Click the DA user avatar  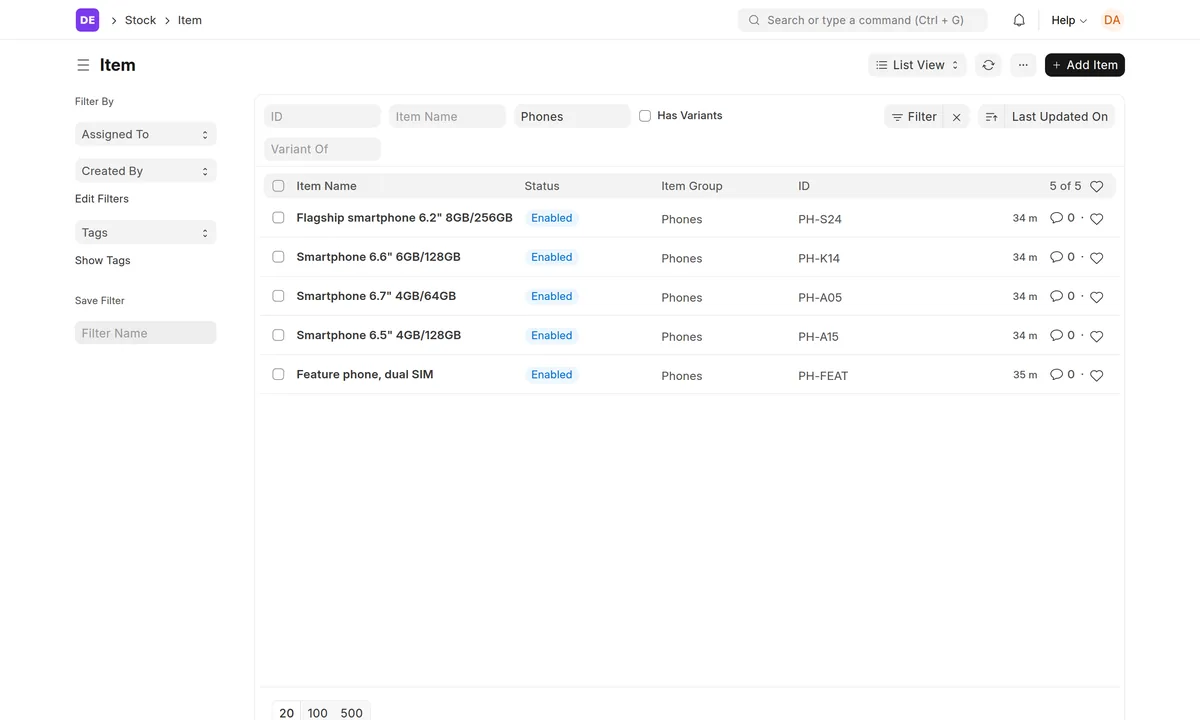(x=1112, y=20)
